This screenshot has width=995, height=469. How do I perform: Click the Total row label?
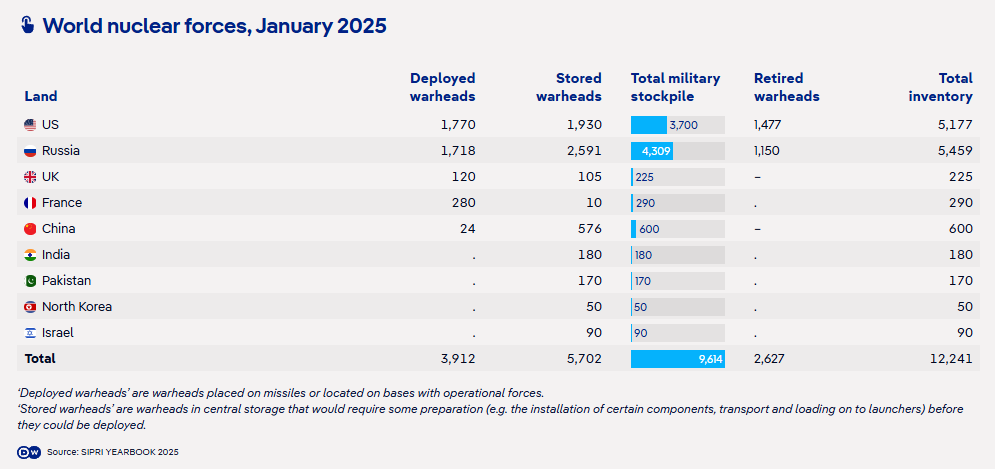coord(40,358)
